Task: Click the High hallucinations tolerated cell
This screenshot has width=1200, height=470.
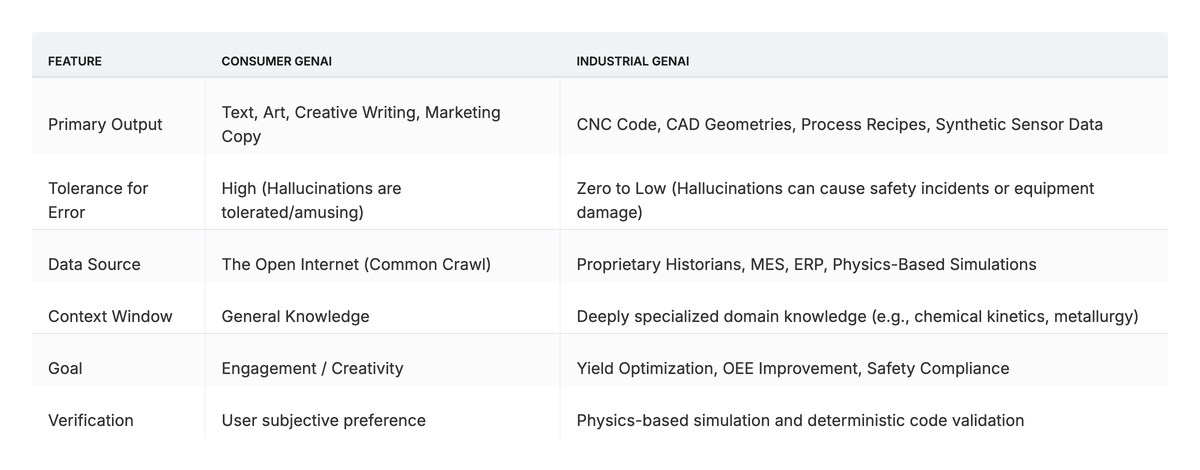Action: (x=311, y=200)
